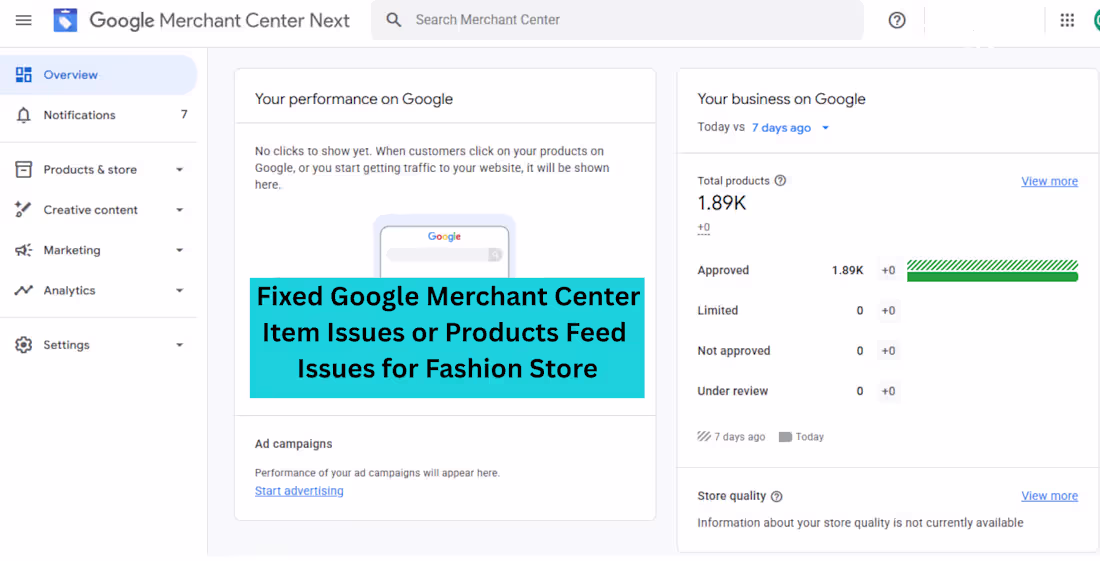This screenshot has width=1100, height=561.
Task: Expand the Analytics section arrow
Action: [x=180, y=290]
